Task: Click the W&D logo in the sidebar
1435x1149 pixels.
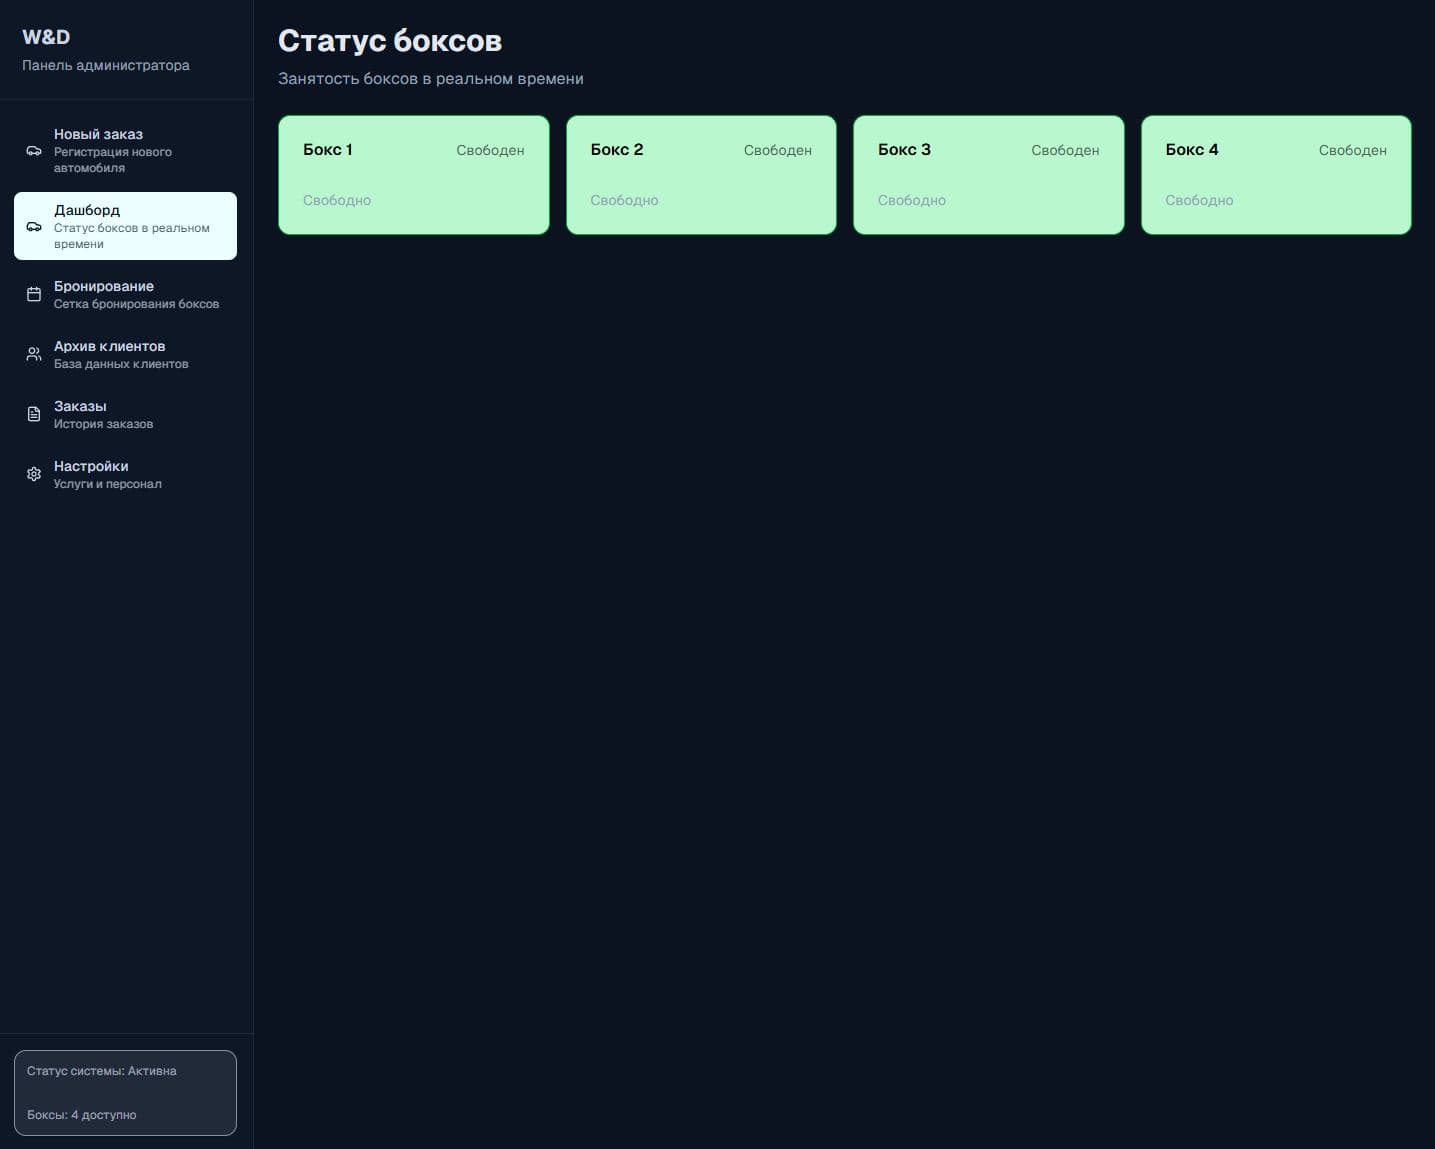Action: [x=46, y=37]
